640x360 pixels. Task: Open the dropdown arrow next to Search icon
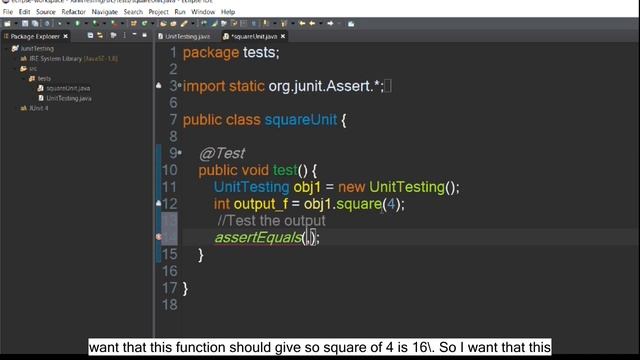[x=193, y=24]
